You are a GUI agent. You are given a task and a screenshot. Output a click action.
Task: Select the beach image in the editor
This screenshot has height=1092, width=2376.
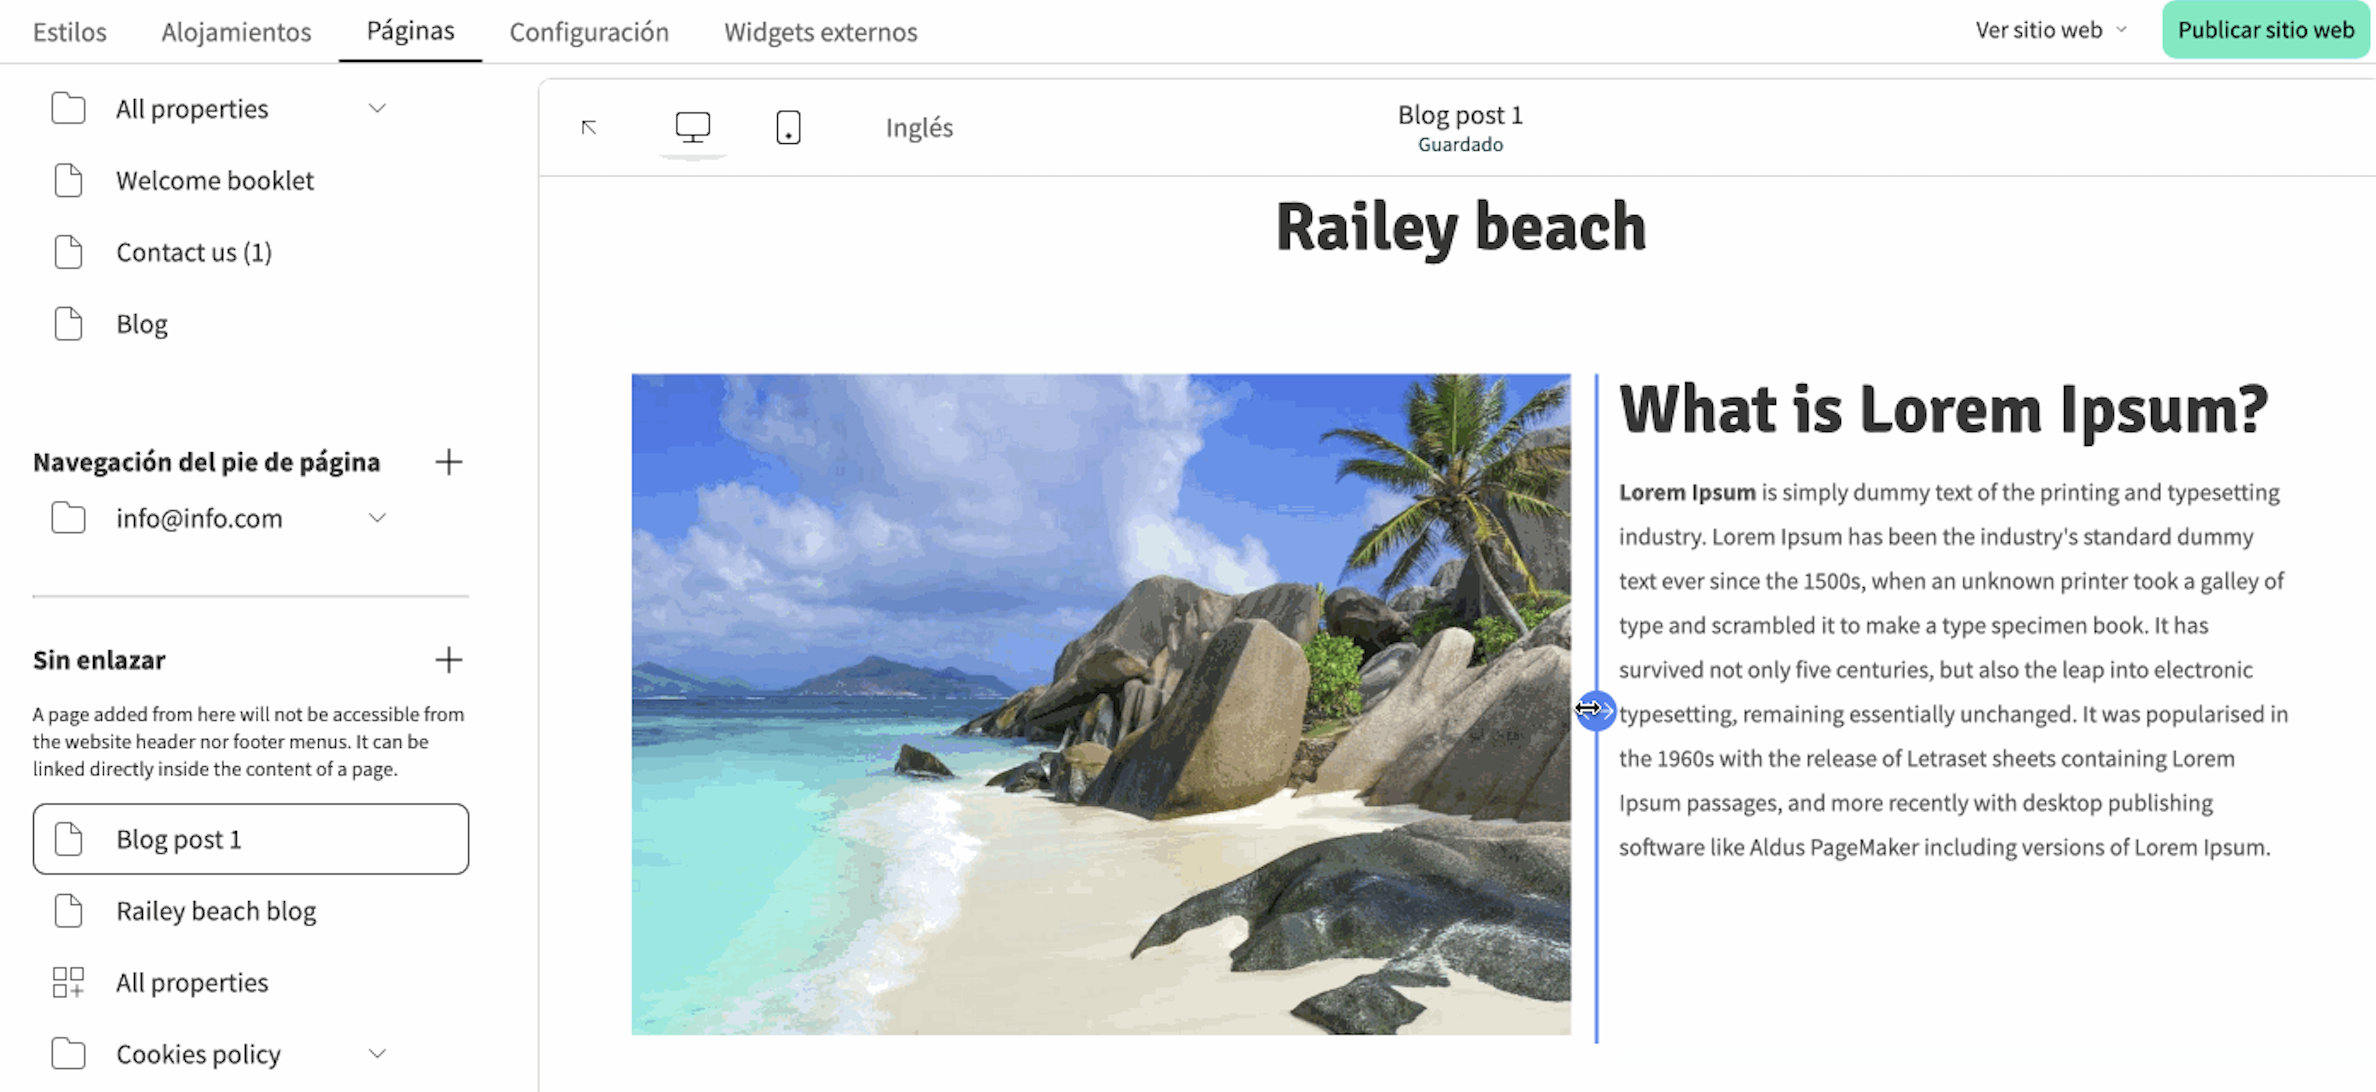[x=1100, y=704]
